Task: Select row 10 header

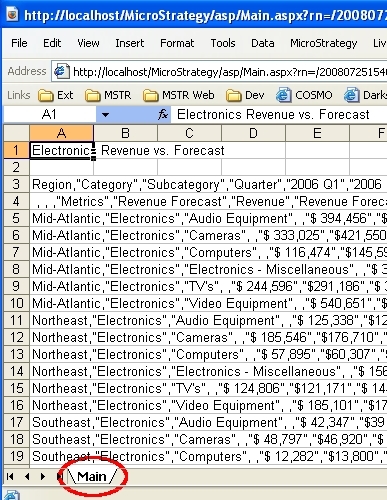Action: 16,303
